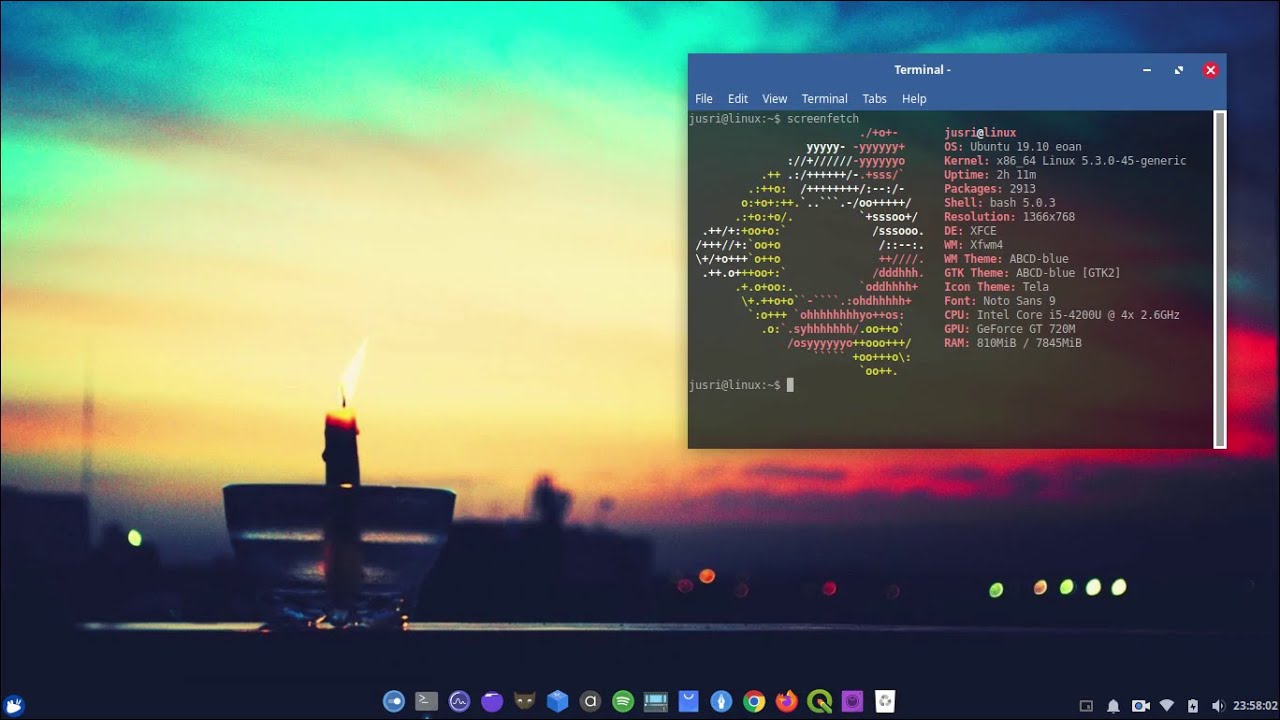Viewport: 1280px width, 720px height.
Task: Click the typed 'screenfetch' command text
Action: click(823, 119)
